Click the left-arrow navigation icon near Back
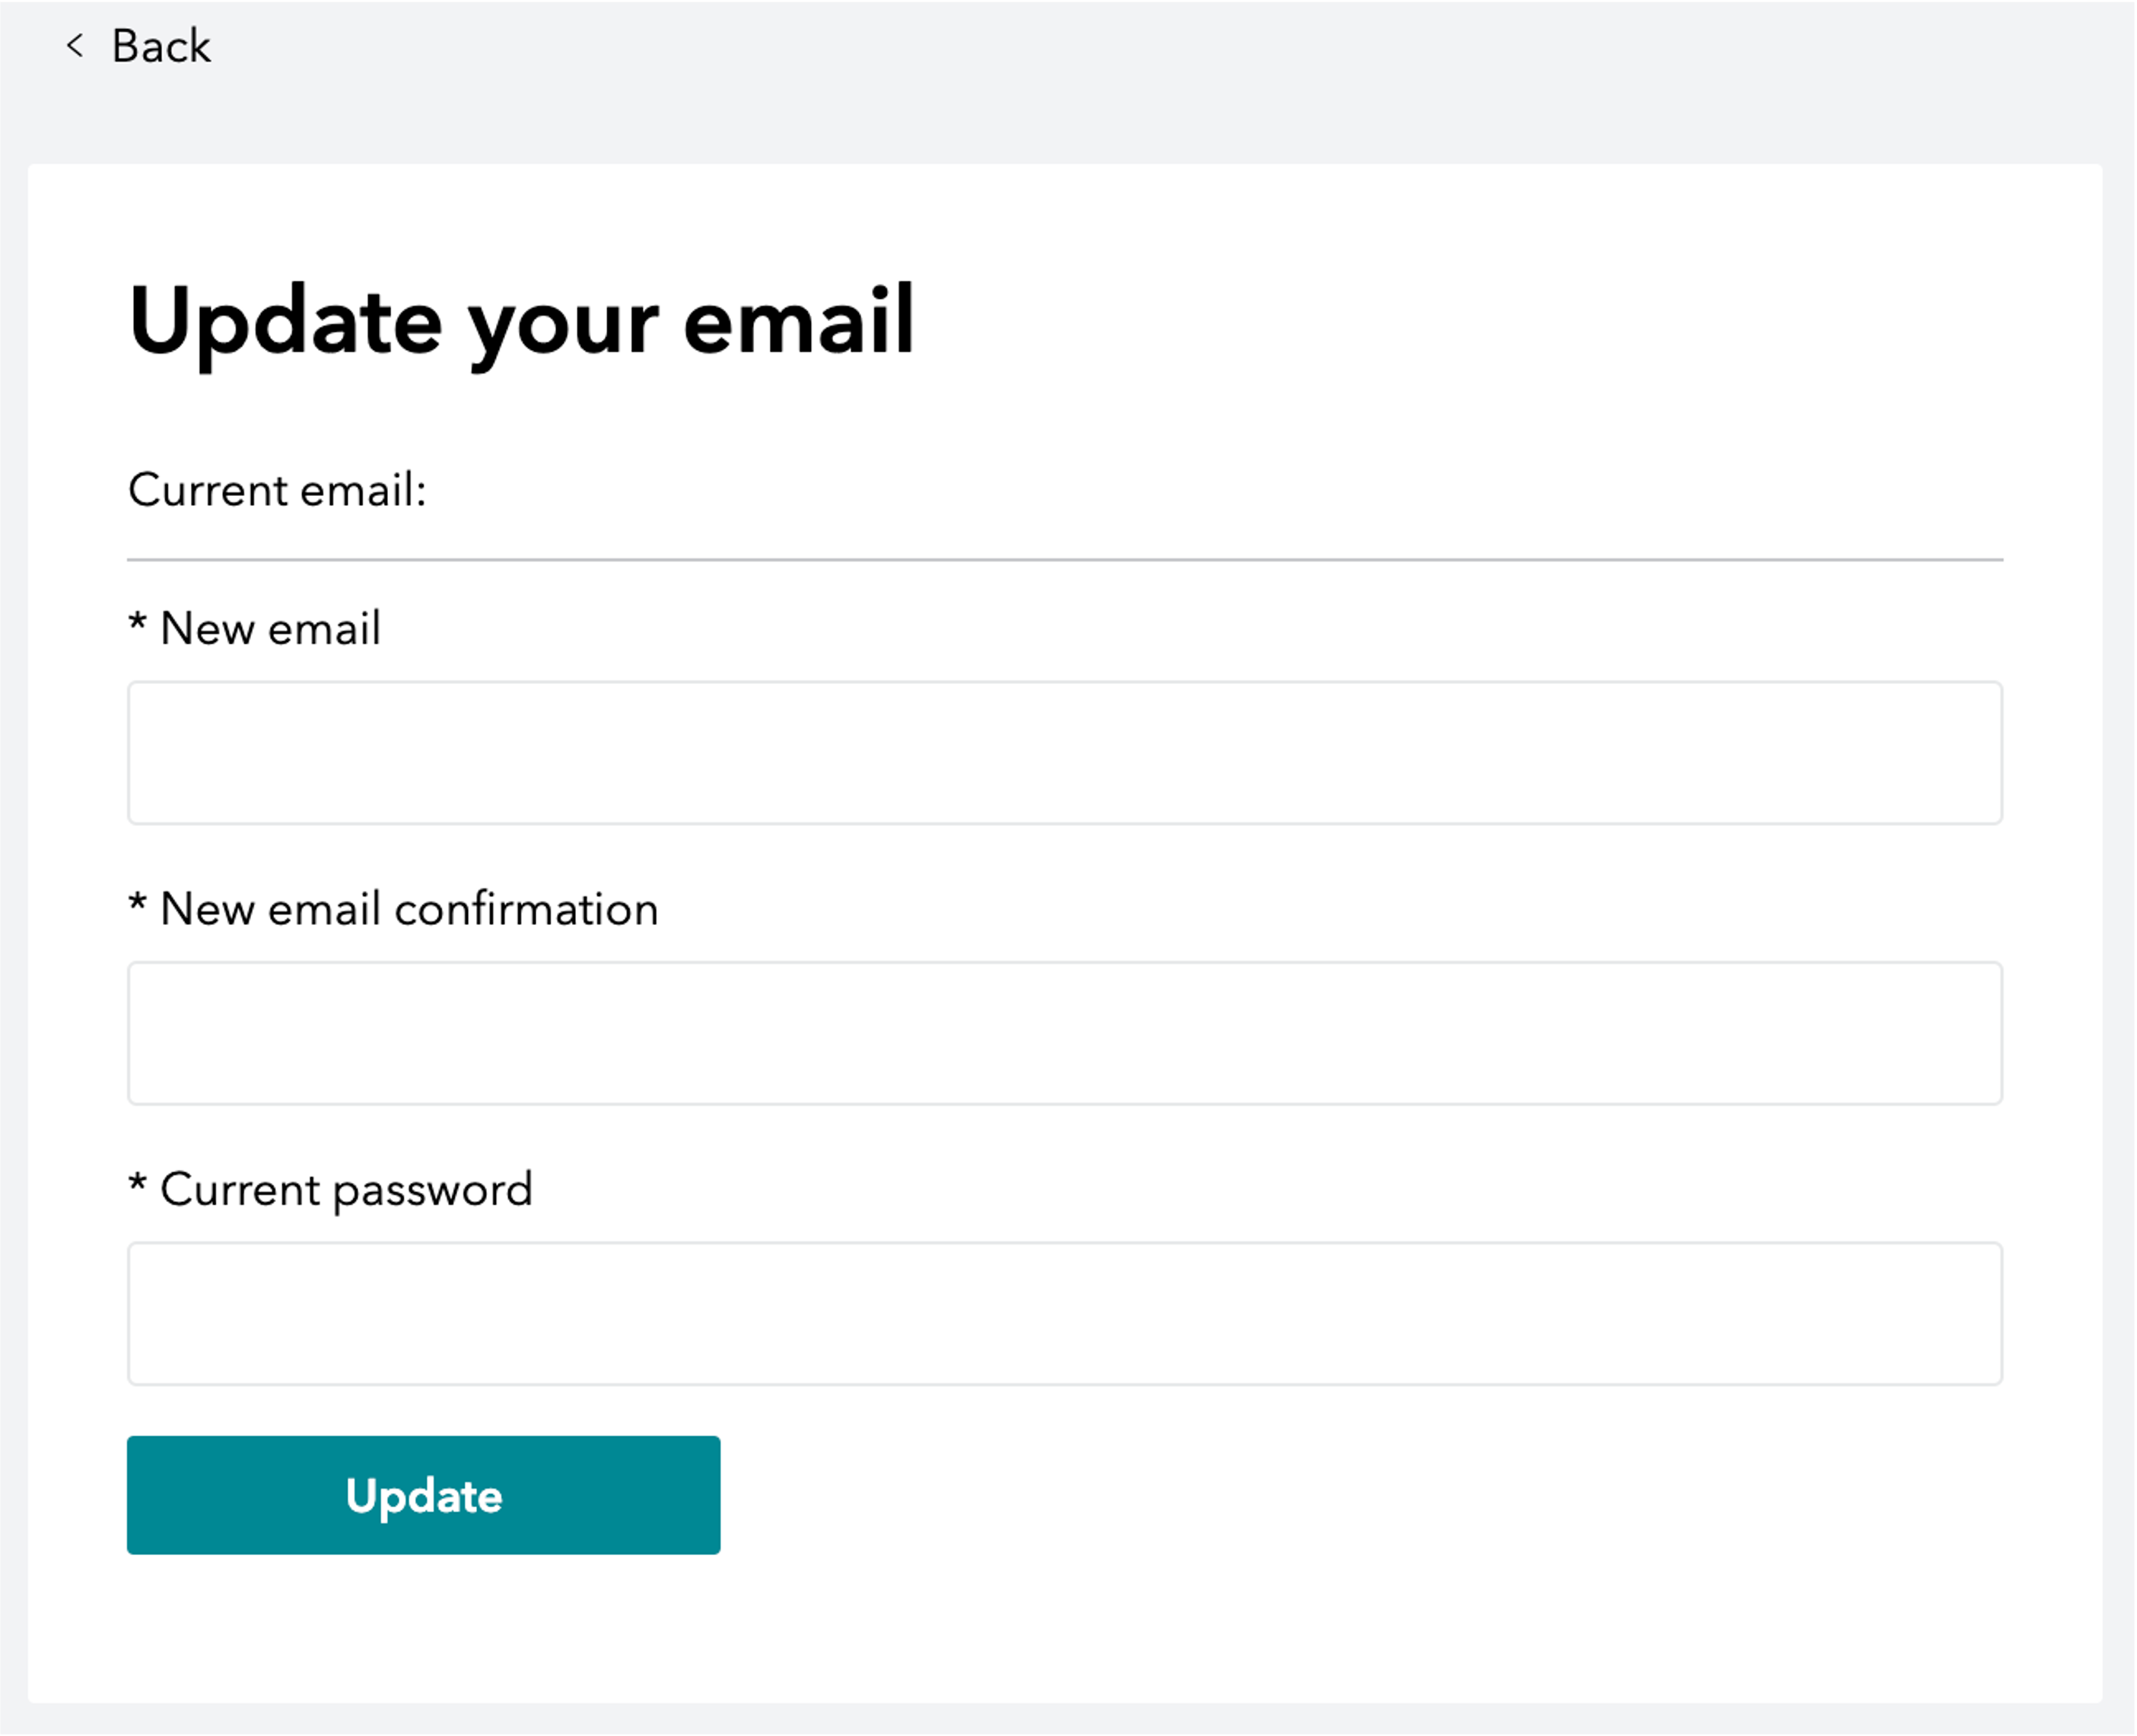 (x=74, y=46)
